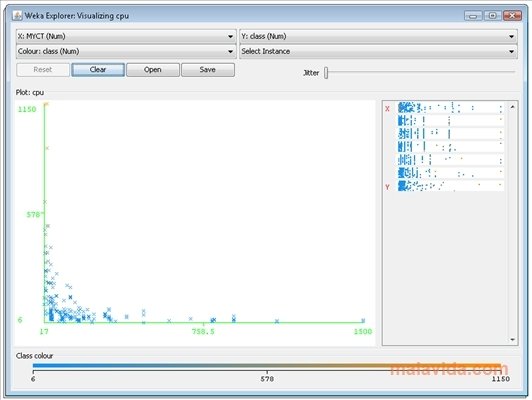Click the data point at far right X=1500

click(363, 320)
